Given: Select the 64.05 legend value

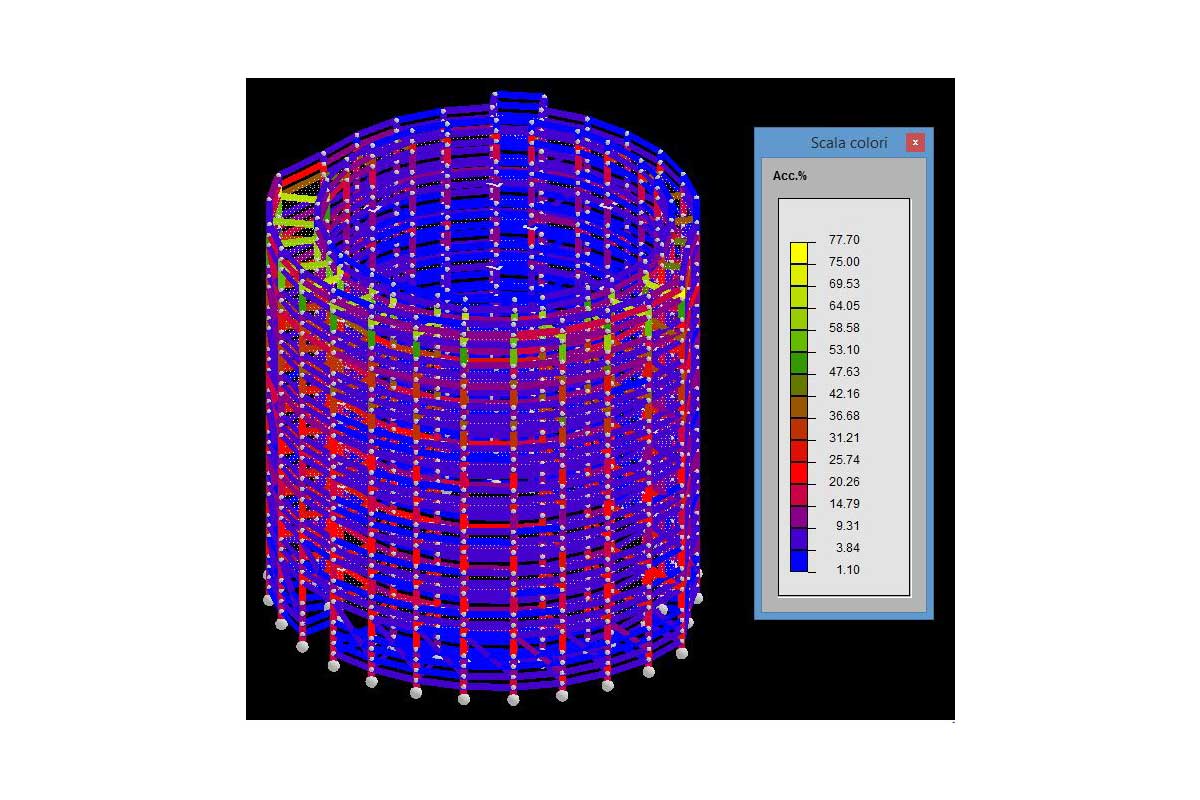Looking at the screenshot, I should coord(844,306).
